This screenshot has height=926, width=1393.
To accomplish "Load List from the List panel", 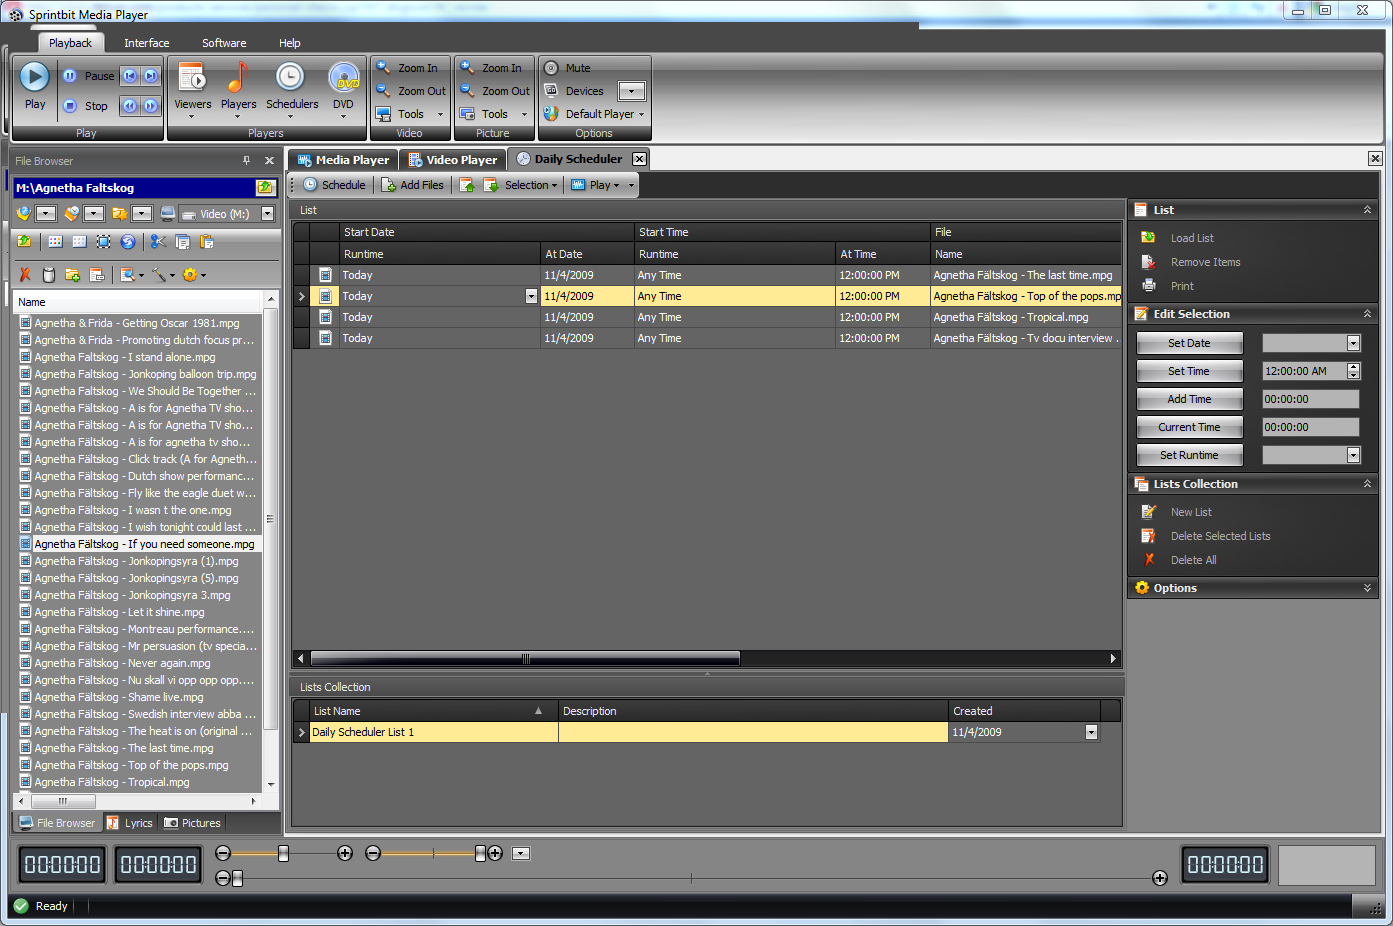I will click(x=1192, y=238).
